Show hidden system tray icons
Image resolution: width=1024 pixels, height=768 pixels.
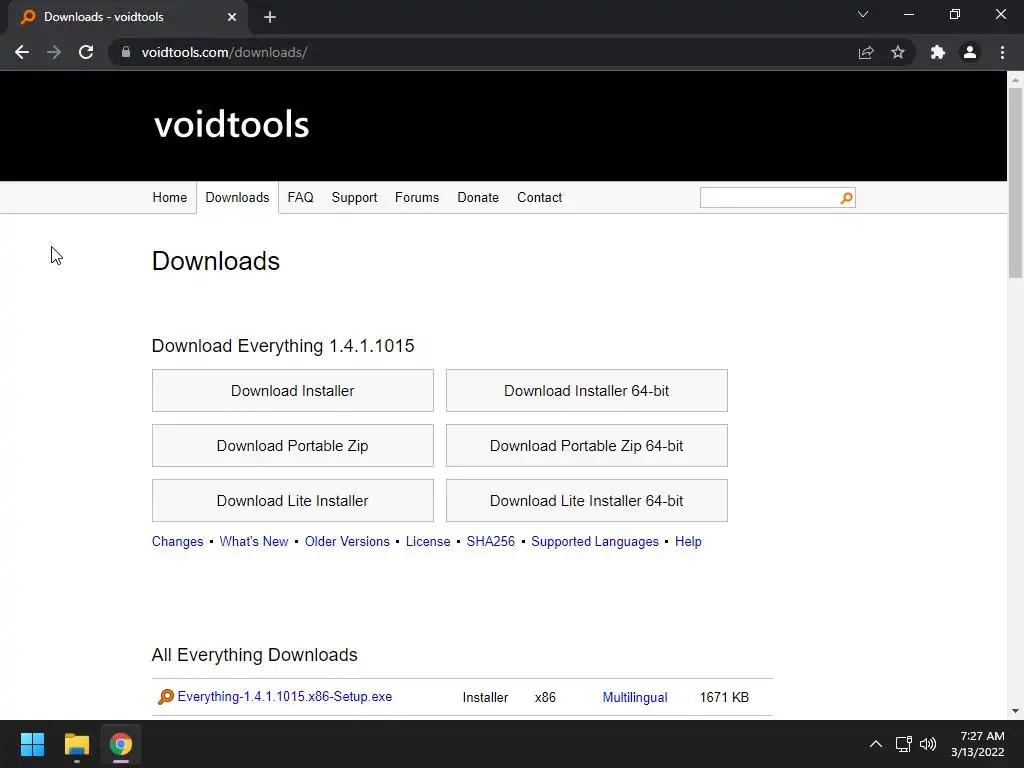coord(876,744)
